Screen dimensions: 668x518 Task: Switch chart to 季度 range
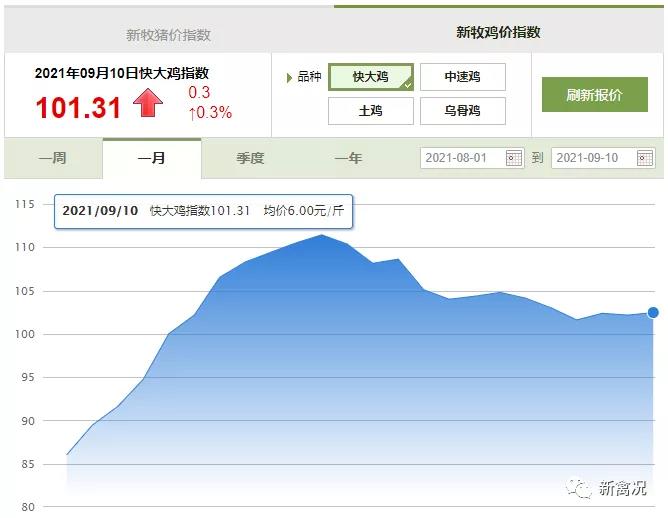tap(250, 158)
